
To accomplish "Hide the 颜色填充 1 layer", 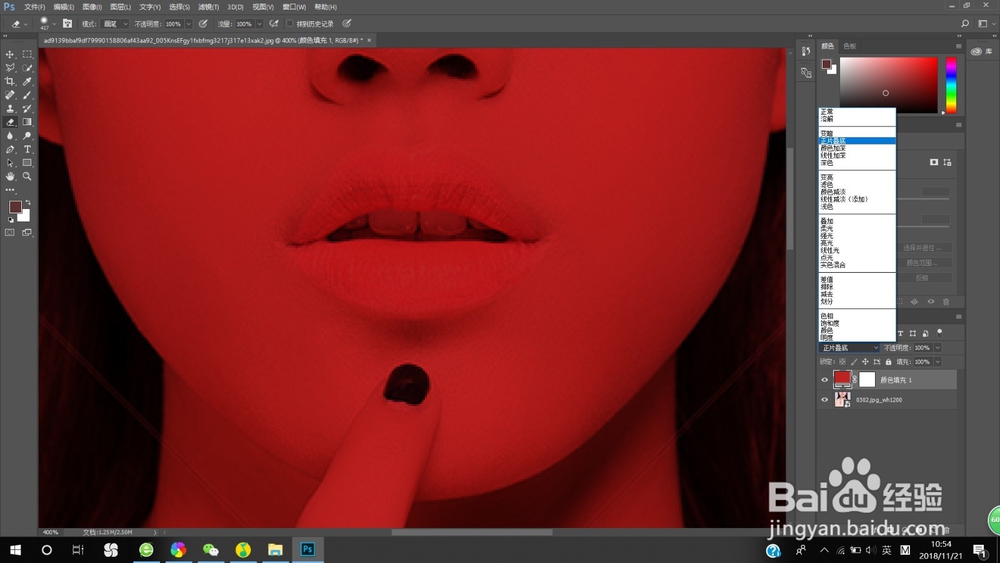I will (824, 380).
